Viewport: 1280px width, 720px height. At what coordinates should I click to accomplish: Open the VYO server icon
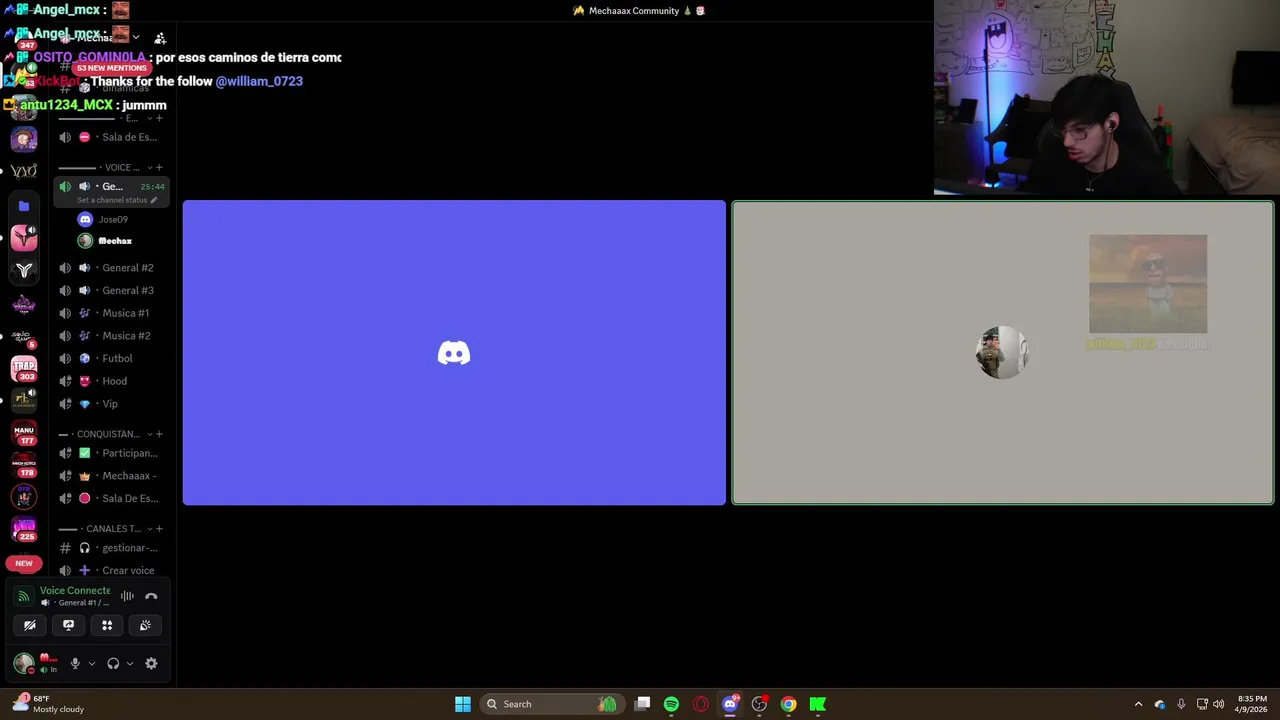pyautogui.click(x=24, y=171)
